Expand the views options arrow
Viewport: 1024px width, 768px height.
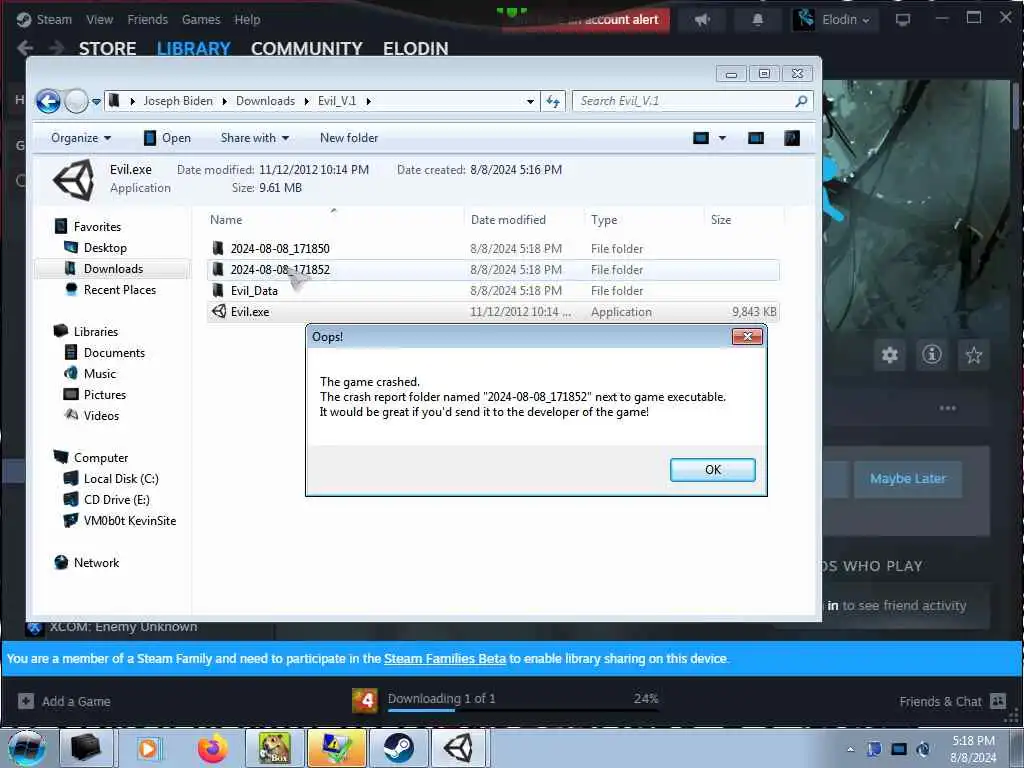coord(722,138)
